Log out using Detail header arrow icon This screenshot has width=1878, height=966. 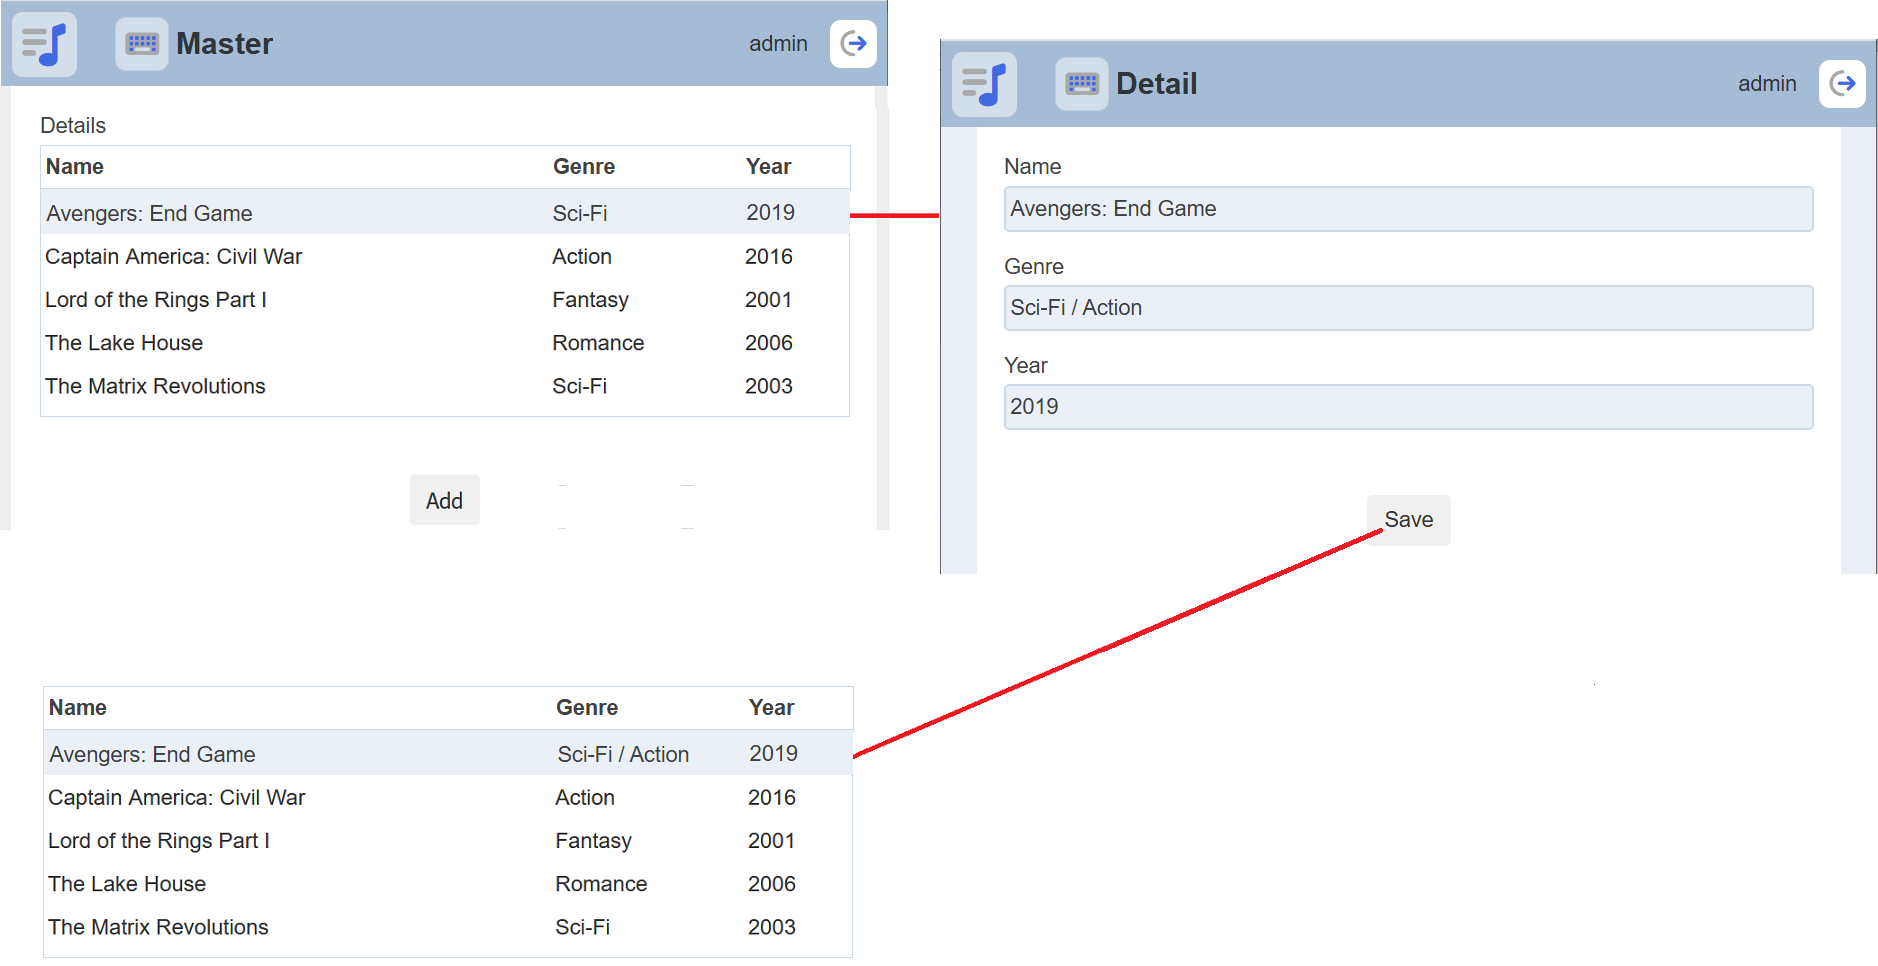1842,84
